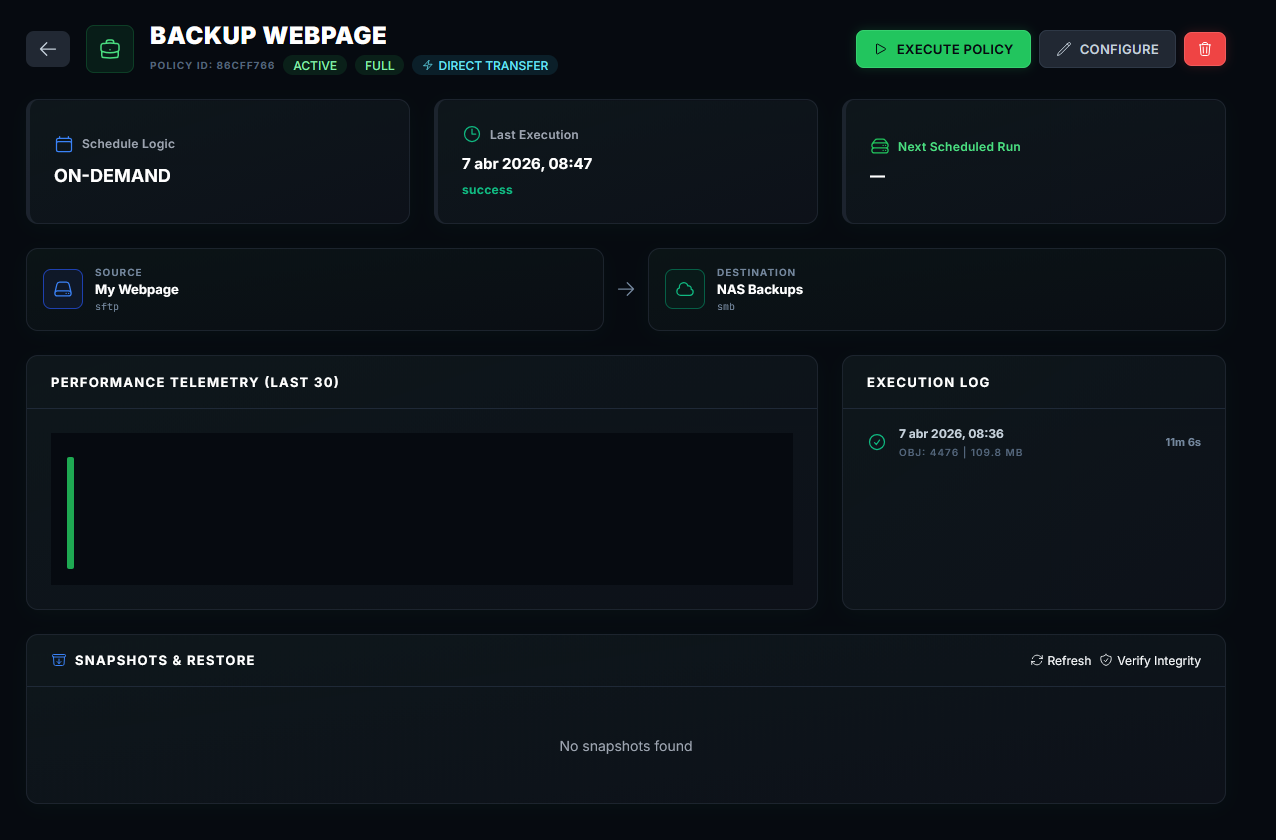Click the server icon beside Next Scheduled Run
The image size is (1276, 840).
point(880,146)
